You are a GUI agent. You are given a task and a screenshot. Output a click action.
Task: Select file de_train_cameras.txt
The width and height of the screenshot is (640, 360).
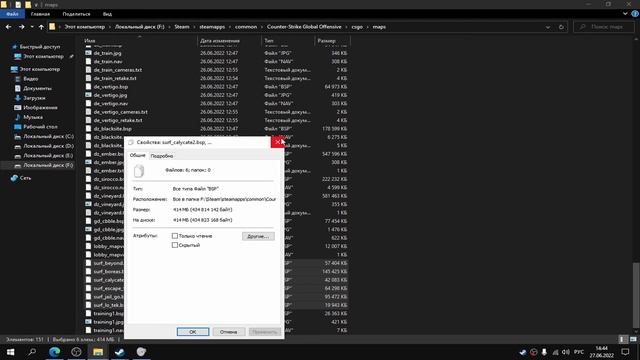[x=118, y=70]
